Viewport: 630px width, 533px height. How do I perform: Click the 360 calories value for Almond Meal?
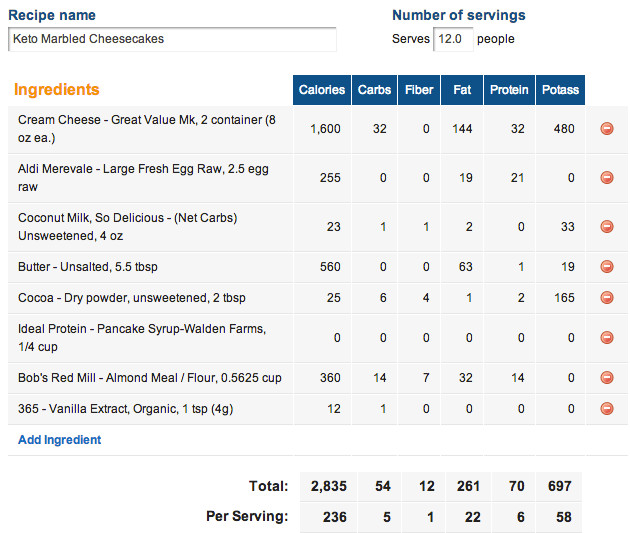[x=330, y=378]
